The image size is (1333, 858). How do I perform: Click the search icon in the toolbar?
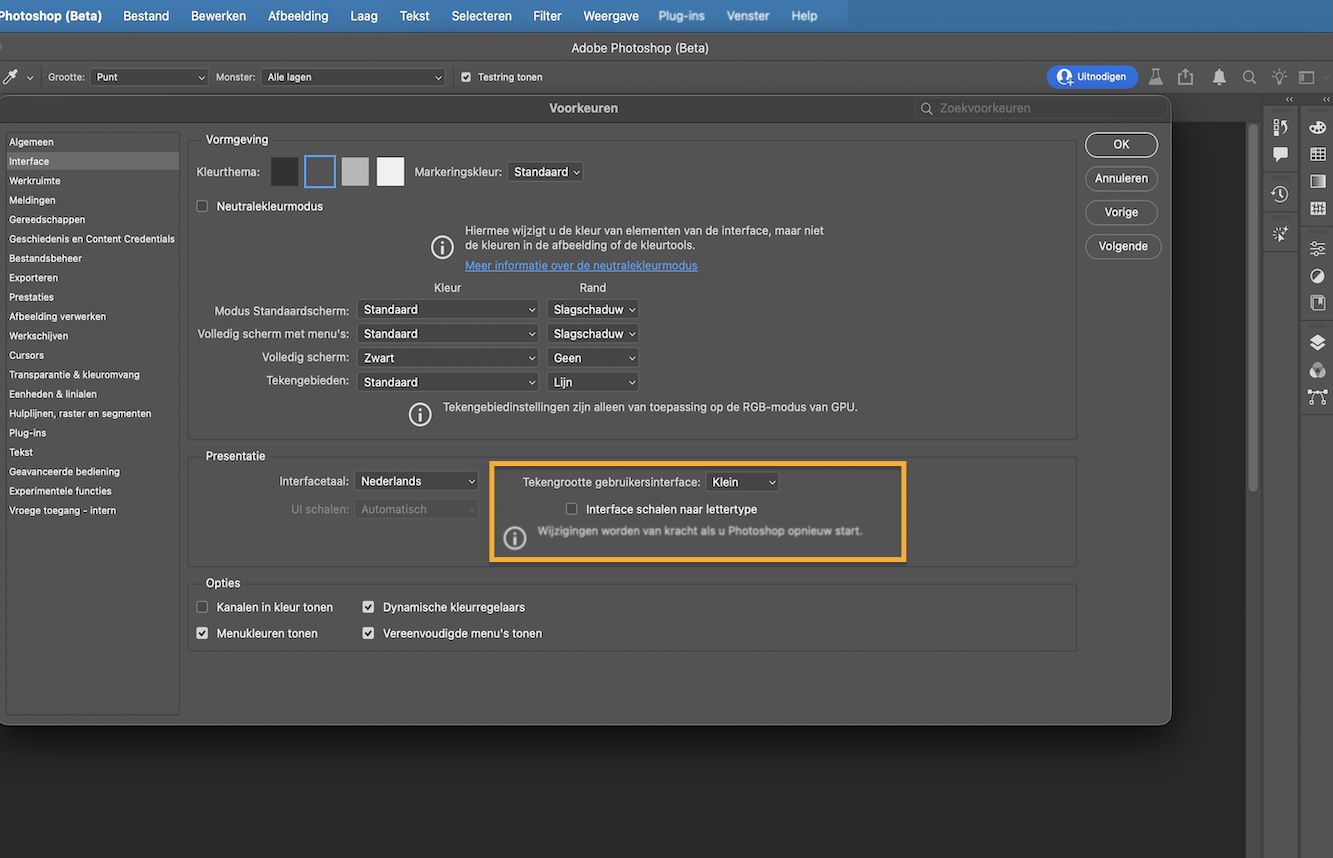coord(1249,76)
